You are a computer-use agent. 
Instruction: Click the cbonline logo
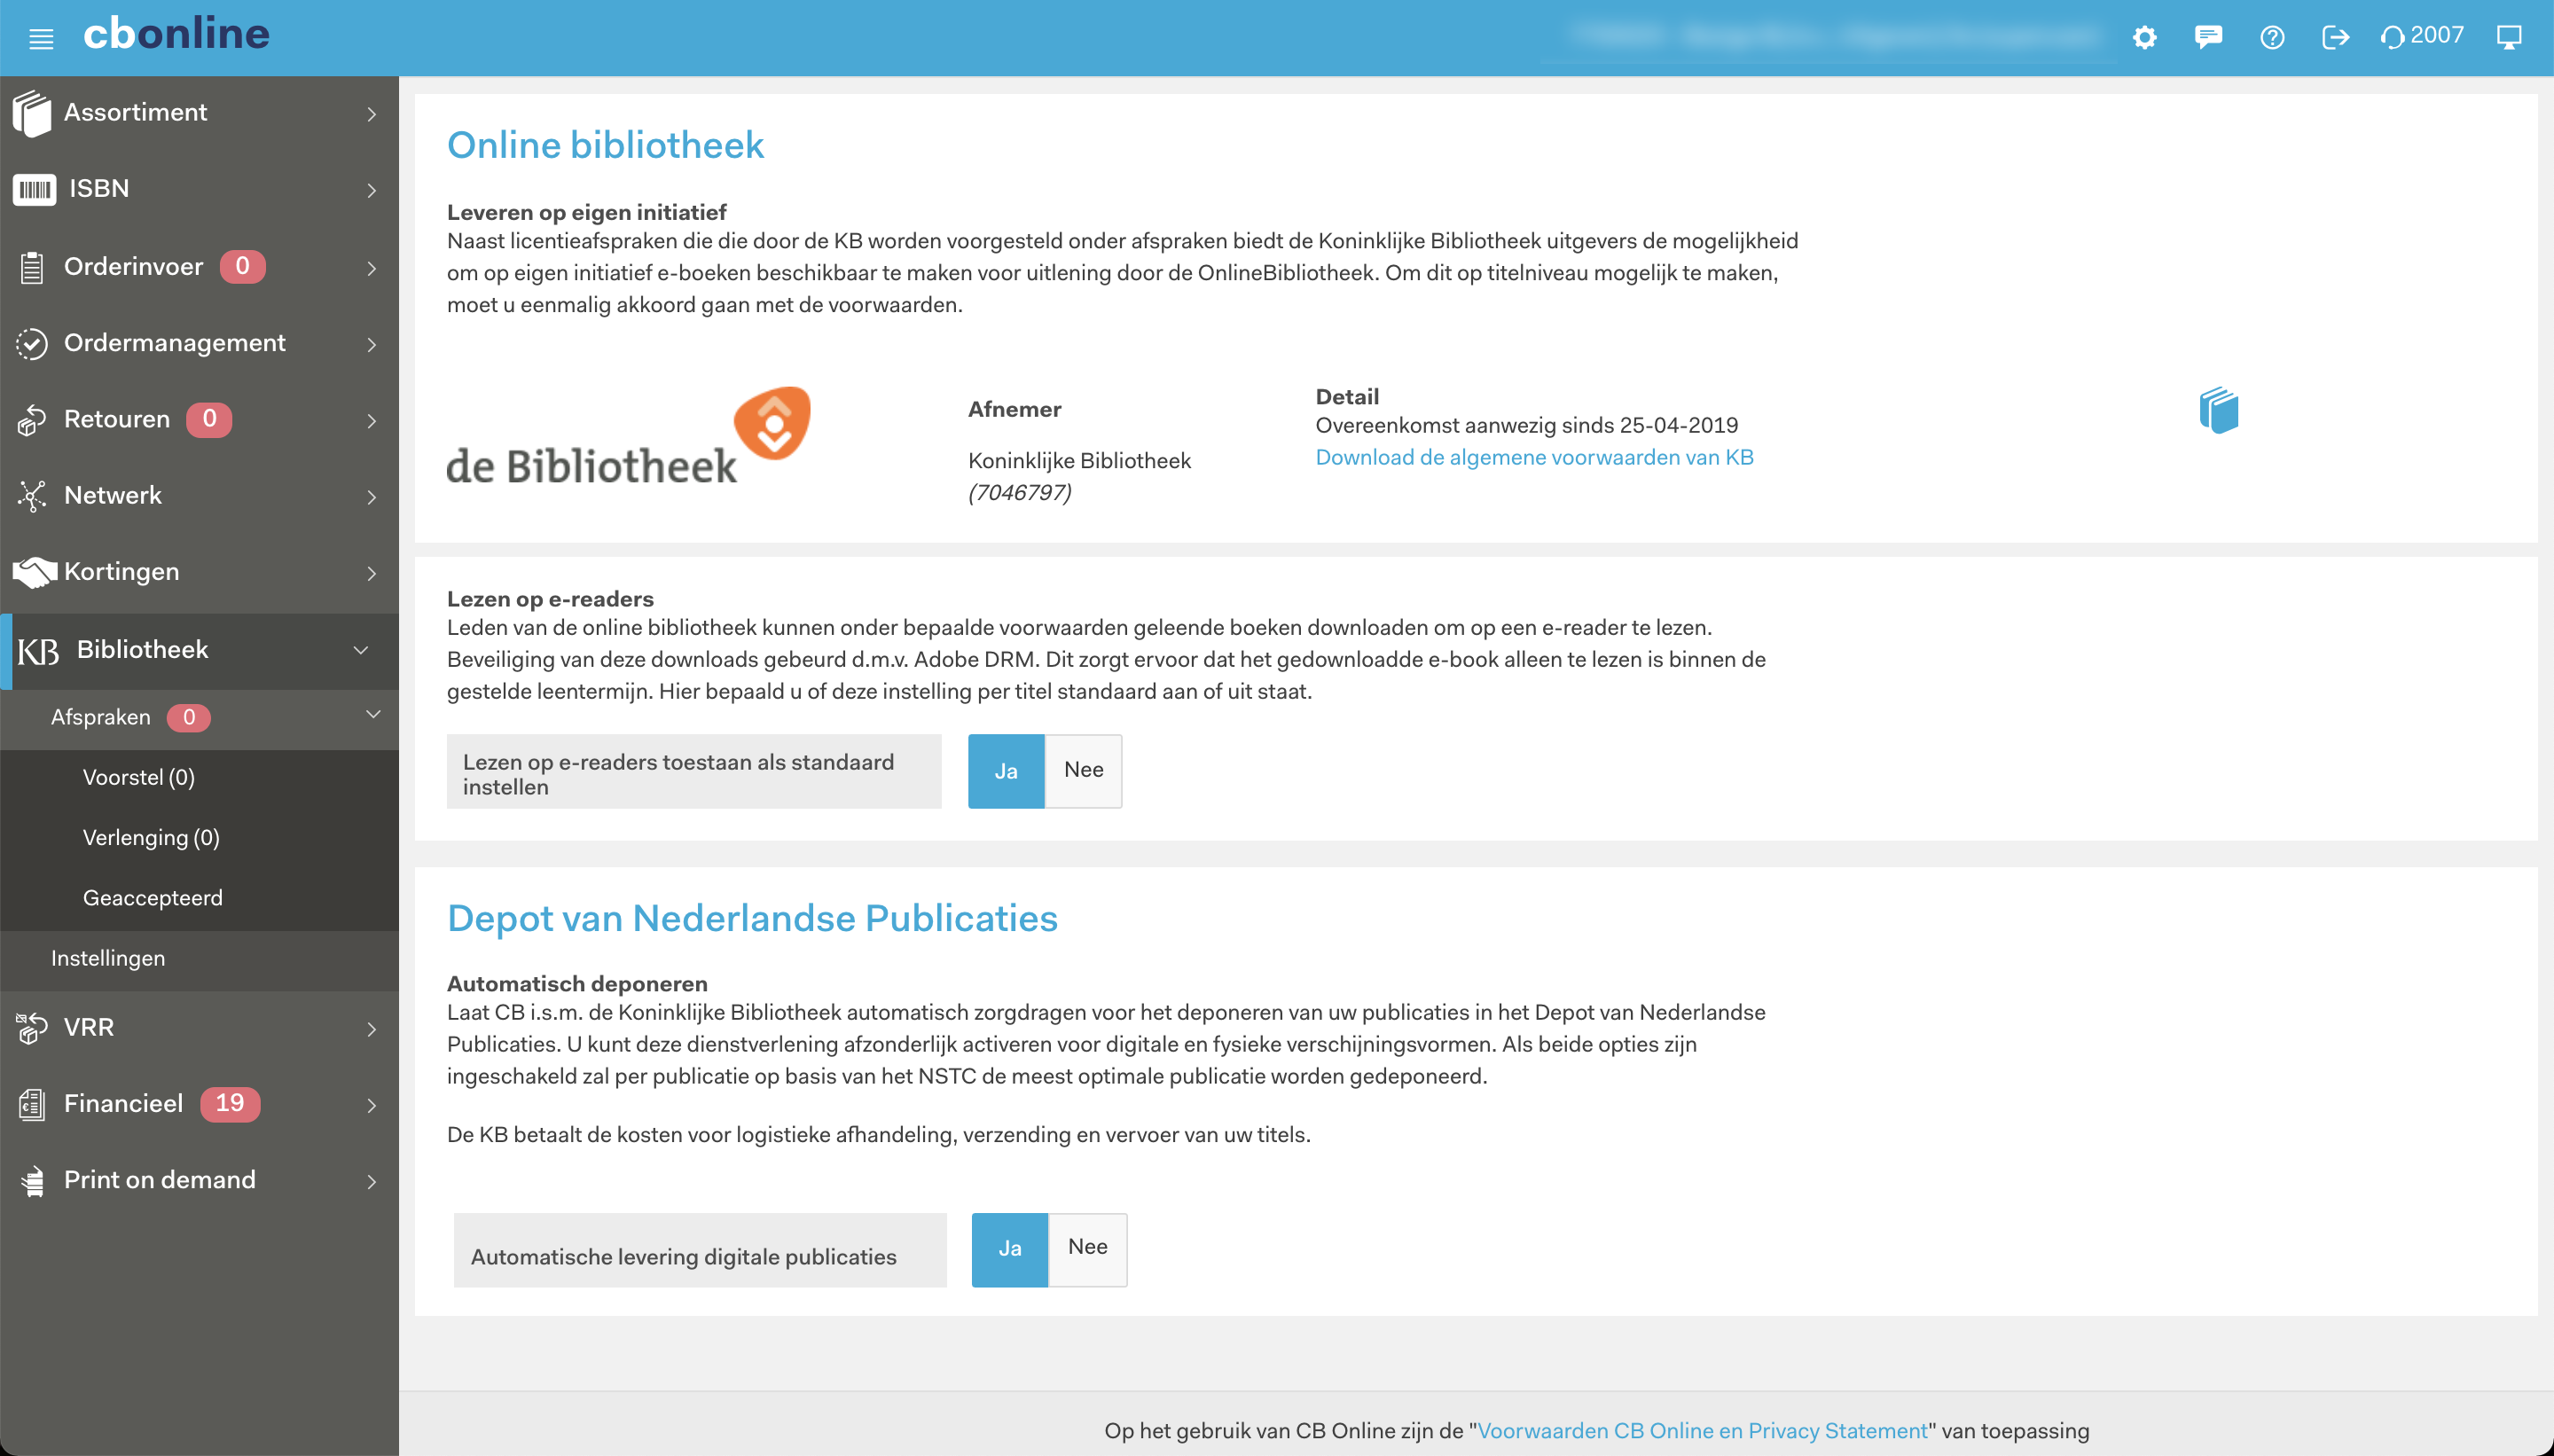click(176, 35)
